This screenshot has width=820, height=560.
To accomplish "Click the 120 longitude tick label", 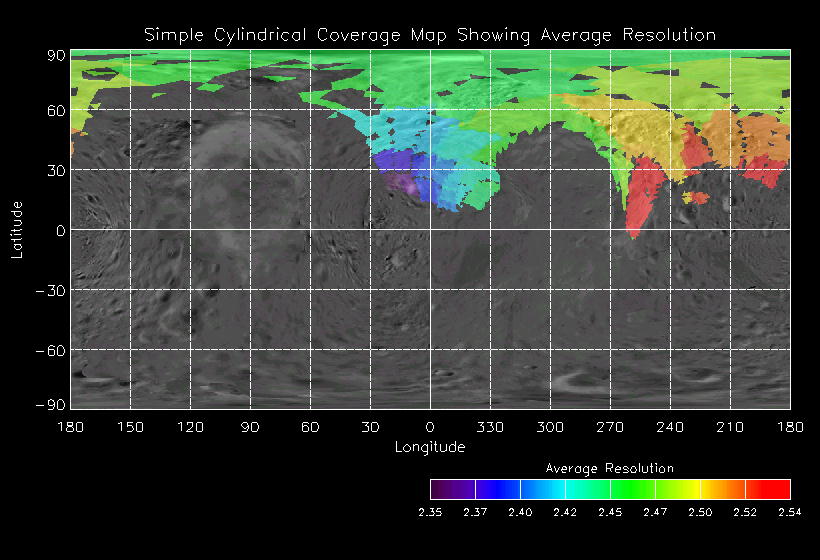I will [x=190, y=427].
